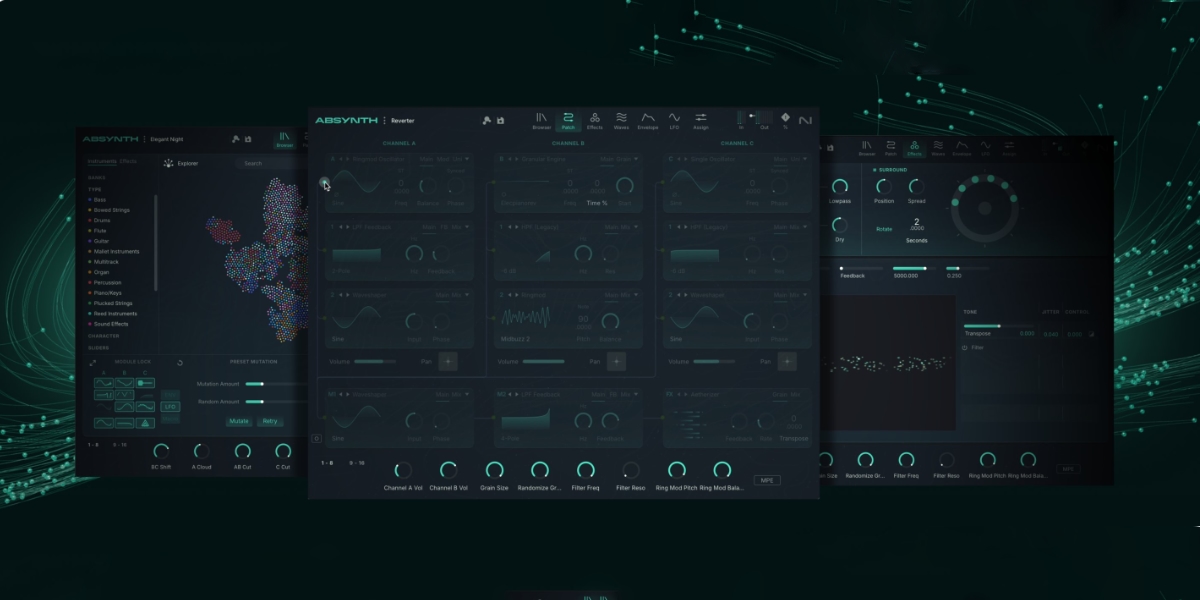Click the Explorer icon in the Elegant Night window

click(x=169, y=163)
